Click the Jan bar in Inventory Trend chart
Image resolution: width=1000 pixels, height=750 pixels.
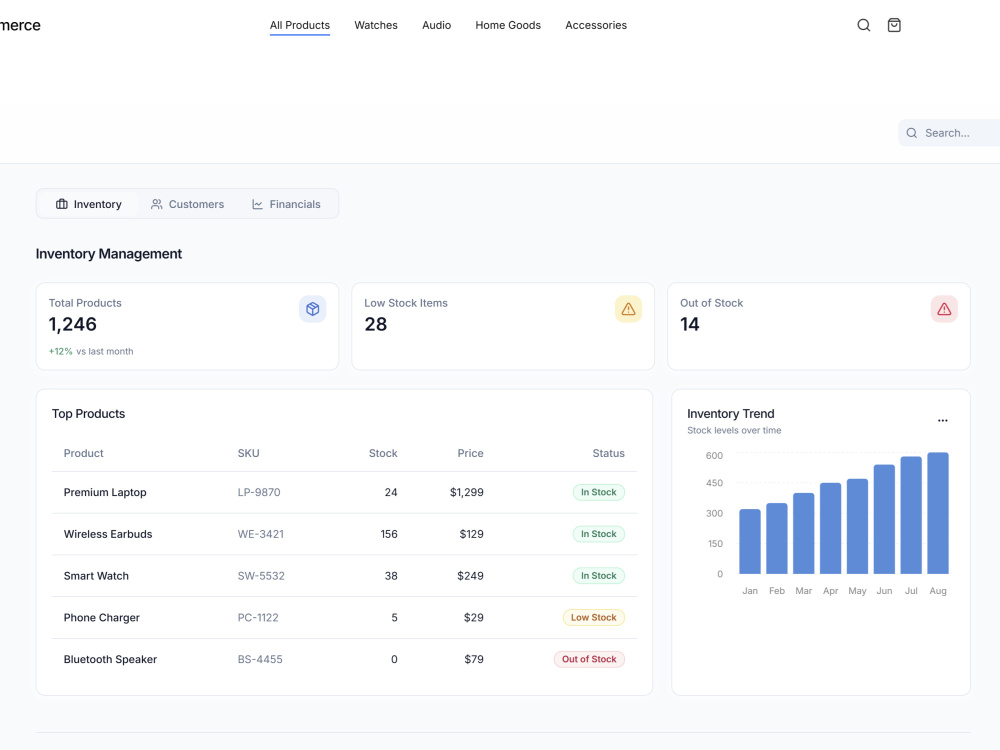750,541
